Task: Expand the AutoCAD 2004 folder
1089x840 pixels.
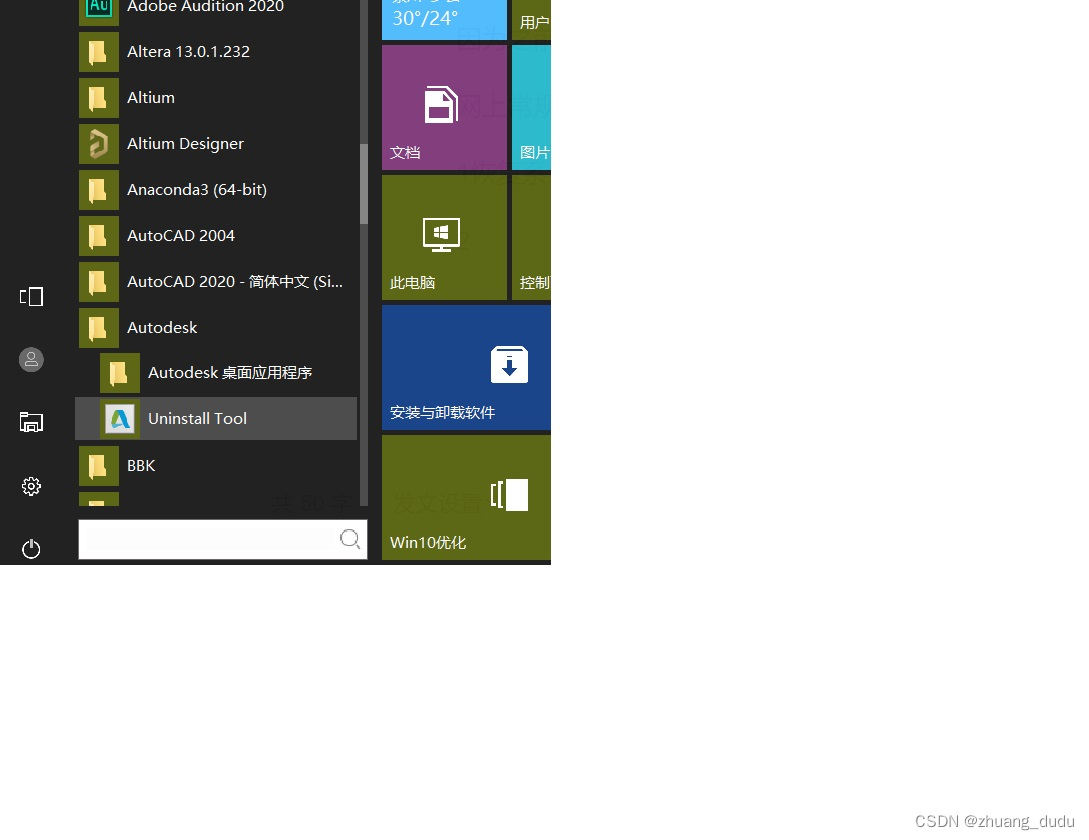Action: click(x=216, y=236)
